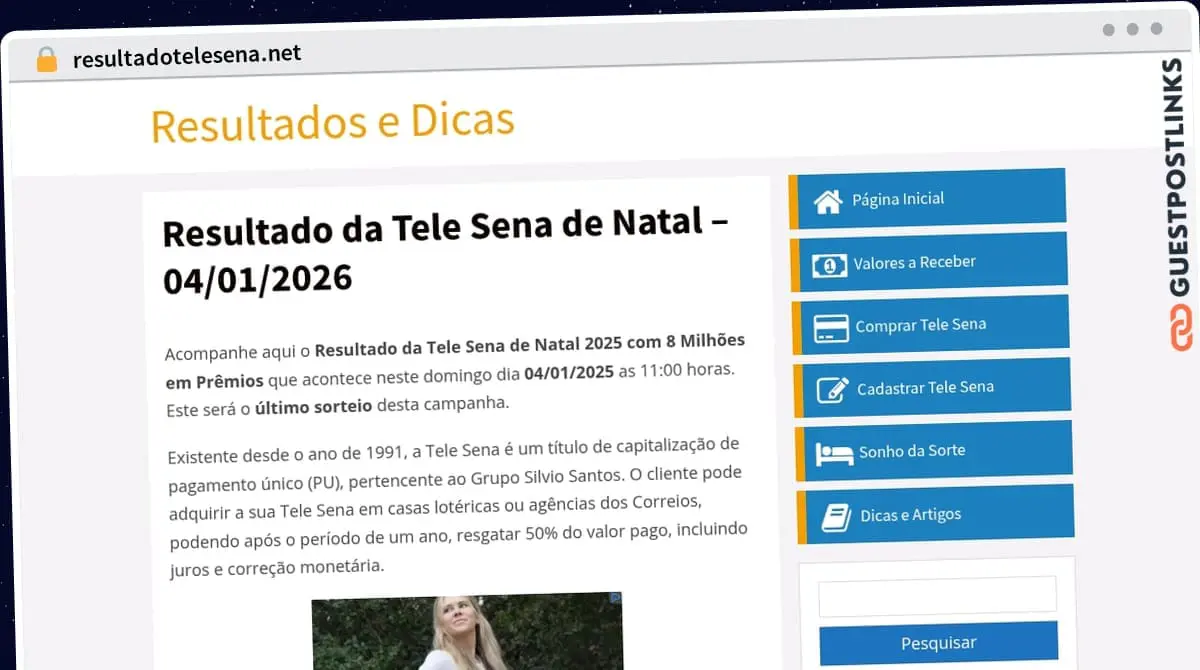Click the advertisement image of the woman
1200x670 pixels.
[467, 631]
